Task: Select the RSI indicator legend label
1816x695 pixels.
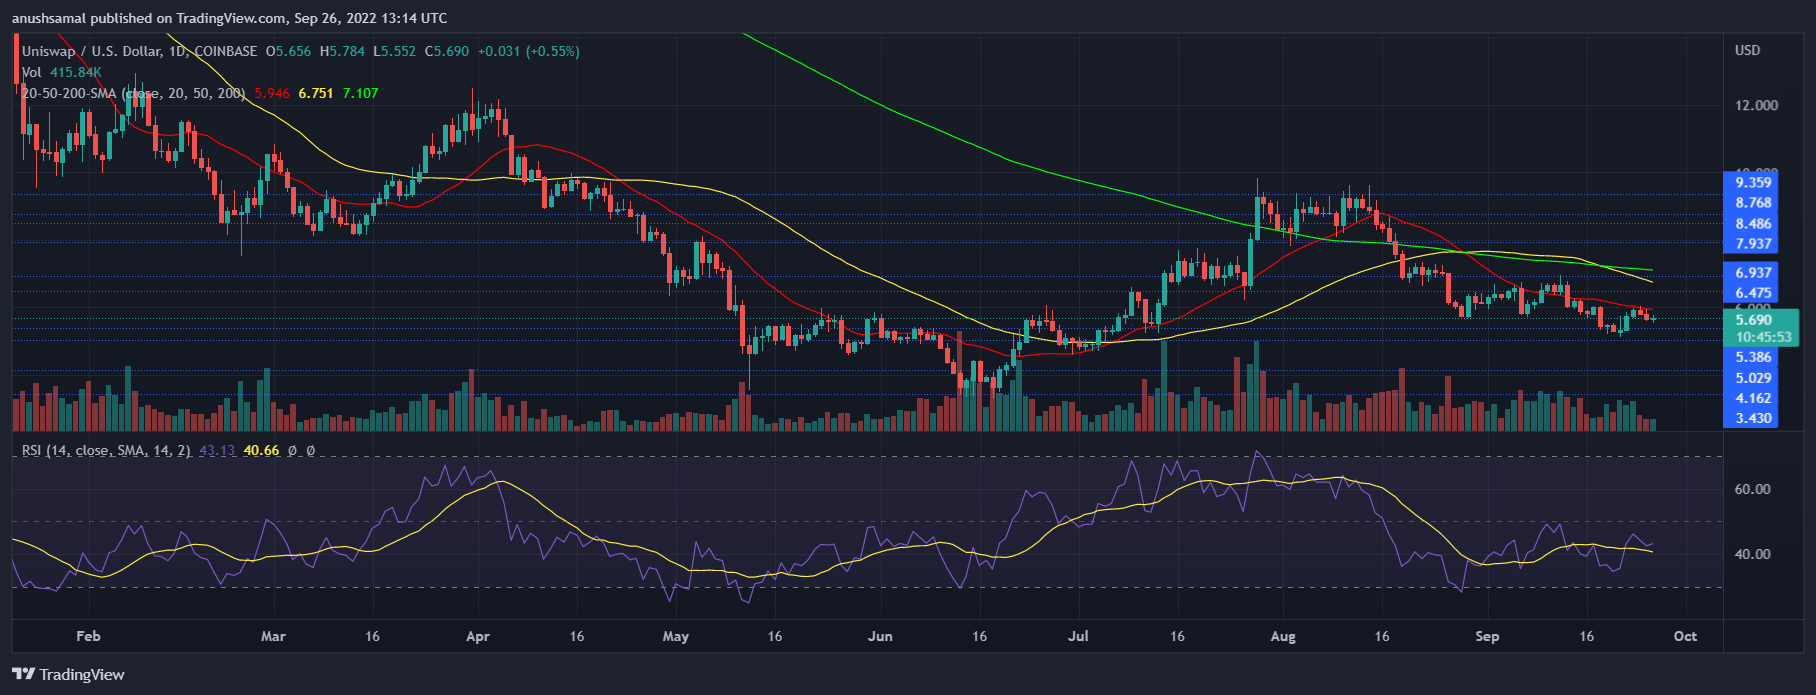Action: coord(106,451)
